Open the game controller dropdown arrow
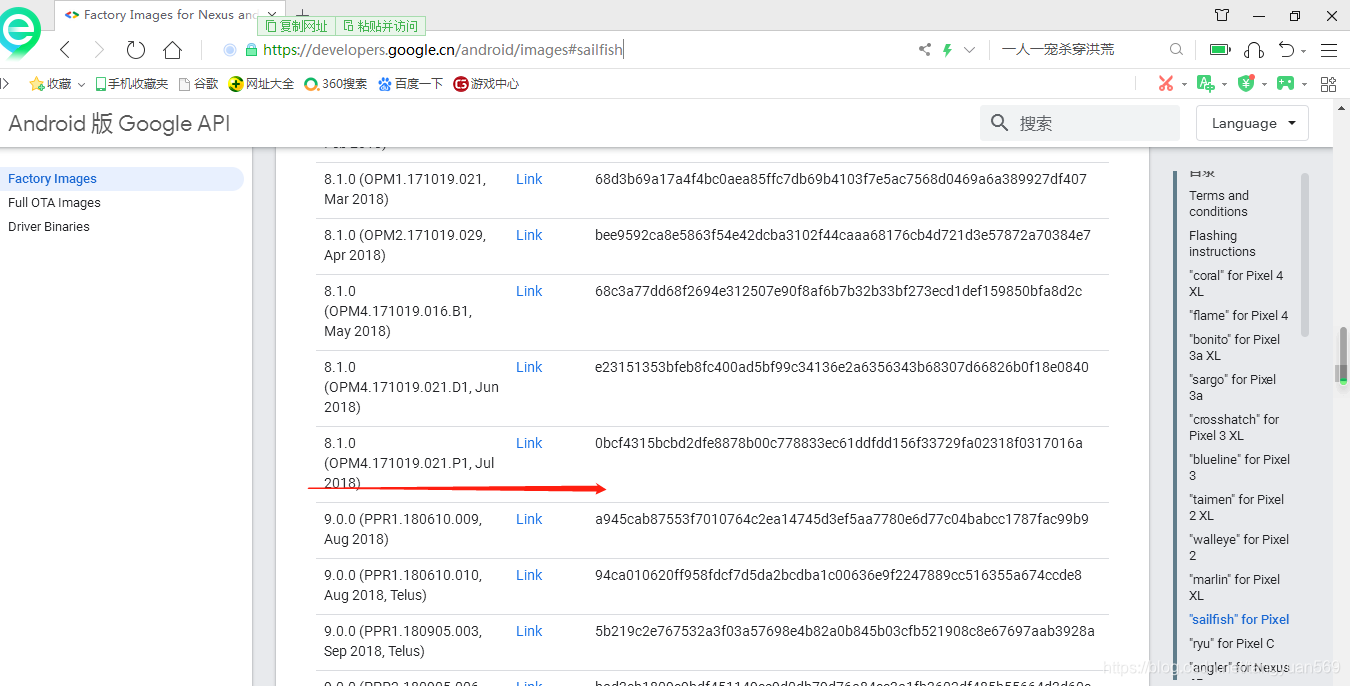The height and width of the screenshot is (686, 1350). click(x=1305, y=85)
